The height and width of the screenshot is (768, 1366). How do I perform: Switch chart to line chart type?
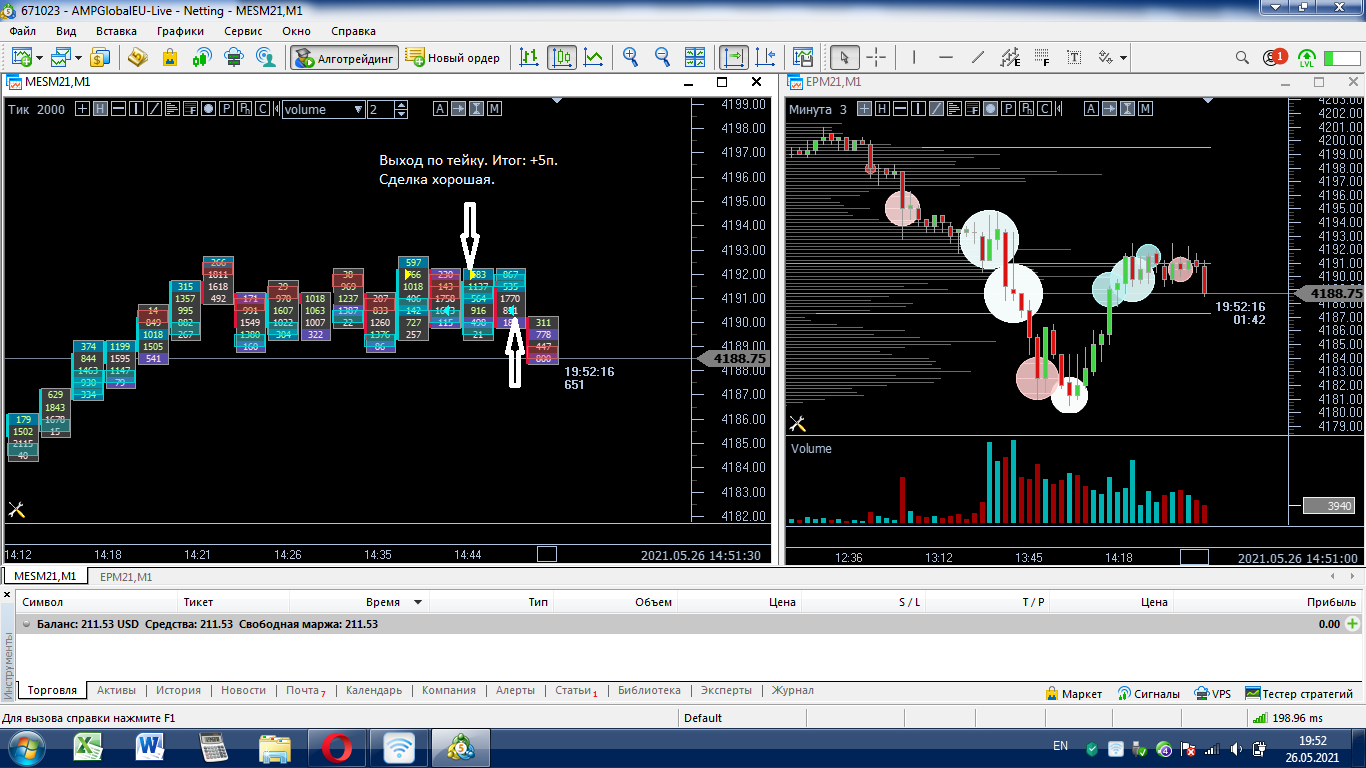click(x=594, y=57)
